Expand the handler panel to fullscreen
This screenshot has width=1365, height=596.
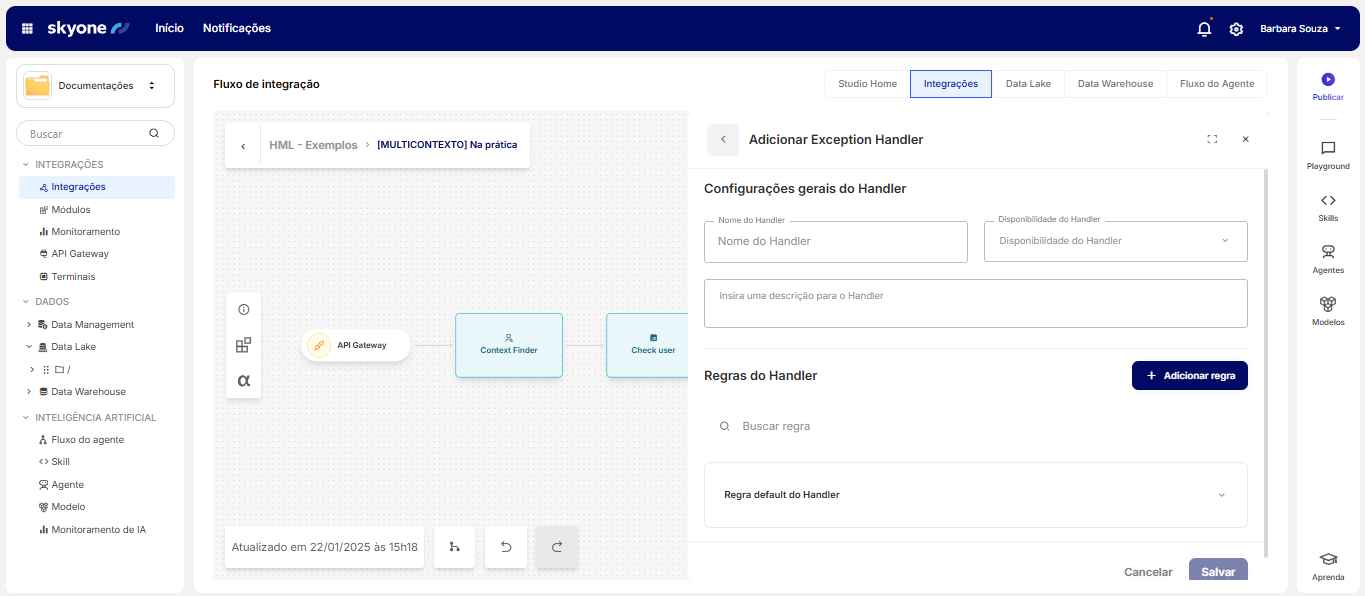tap(1212, 140)
